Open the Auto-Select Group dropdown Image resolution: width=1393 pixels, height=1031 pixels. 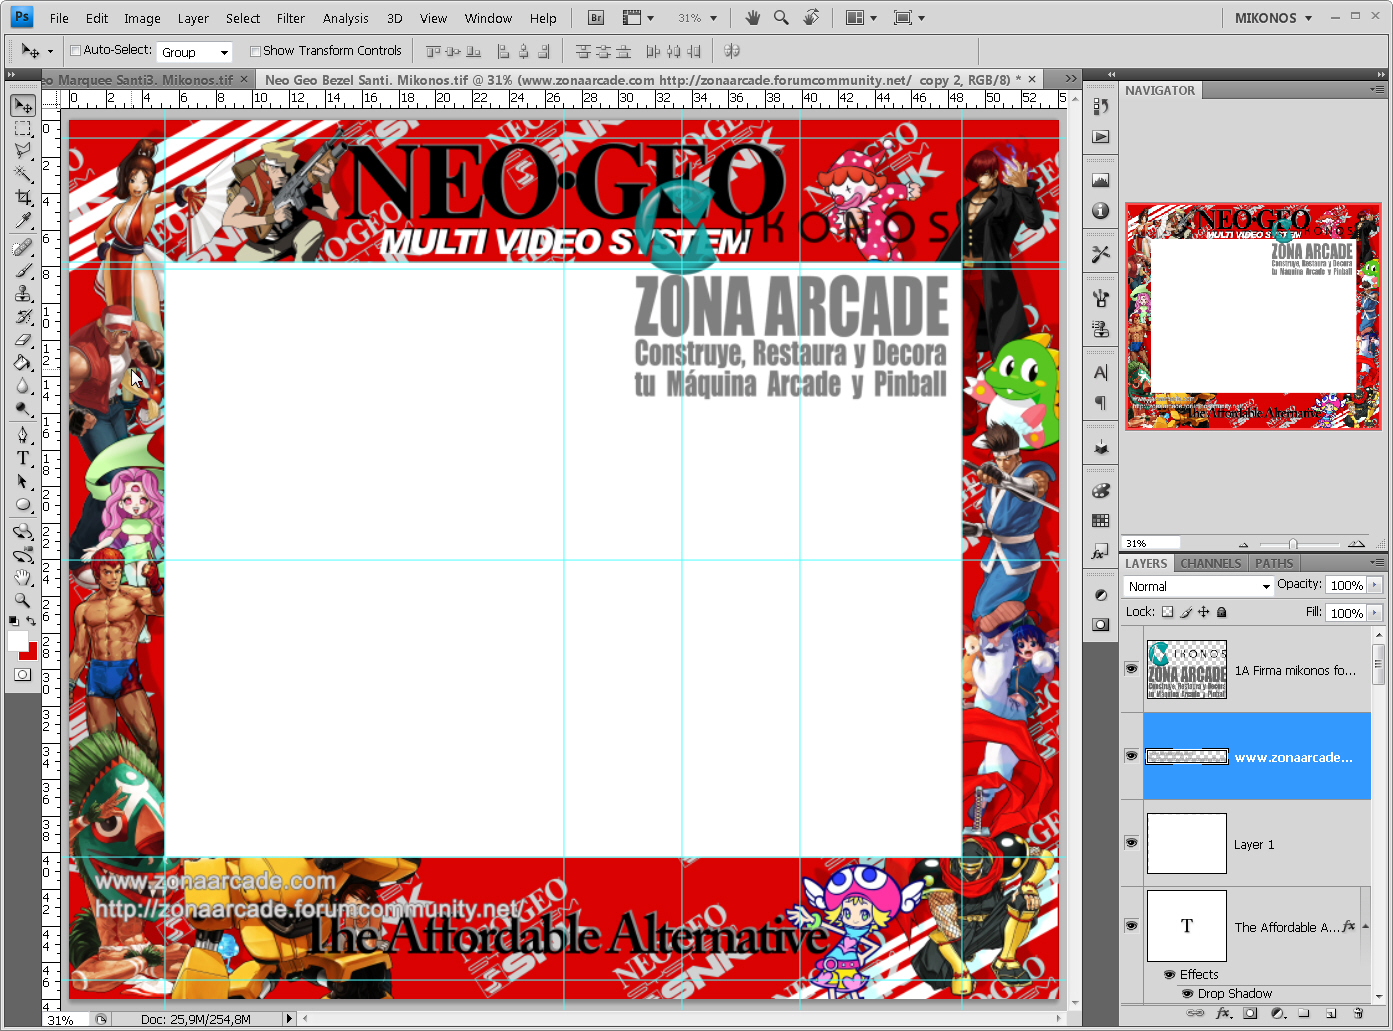tap(194, 51)
